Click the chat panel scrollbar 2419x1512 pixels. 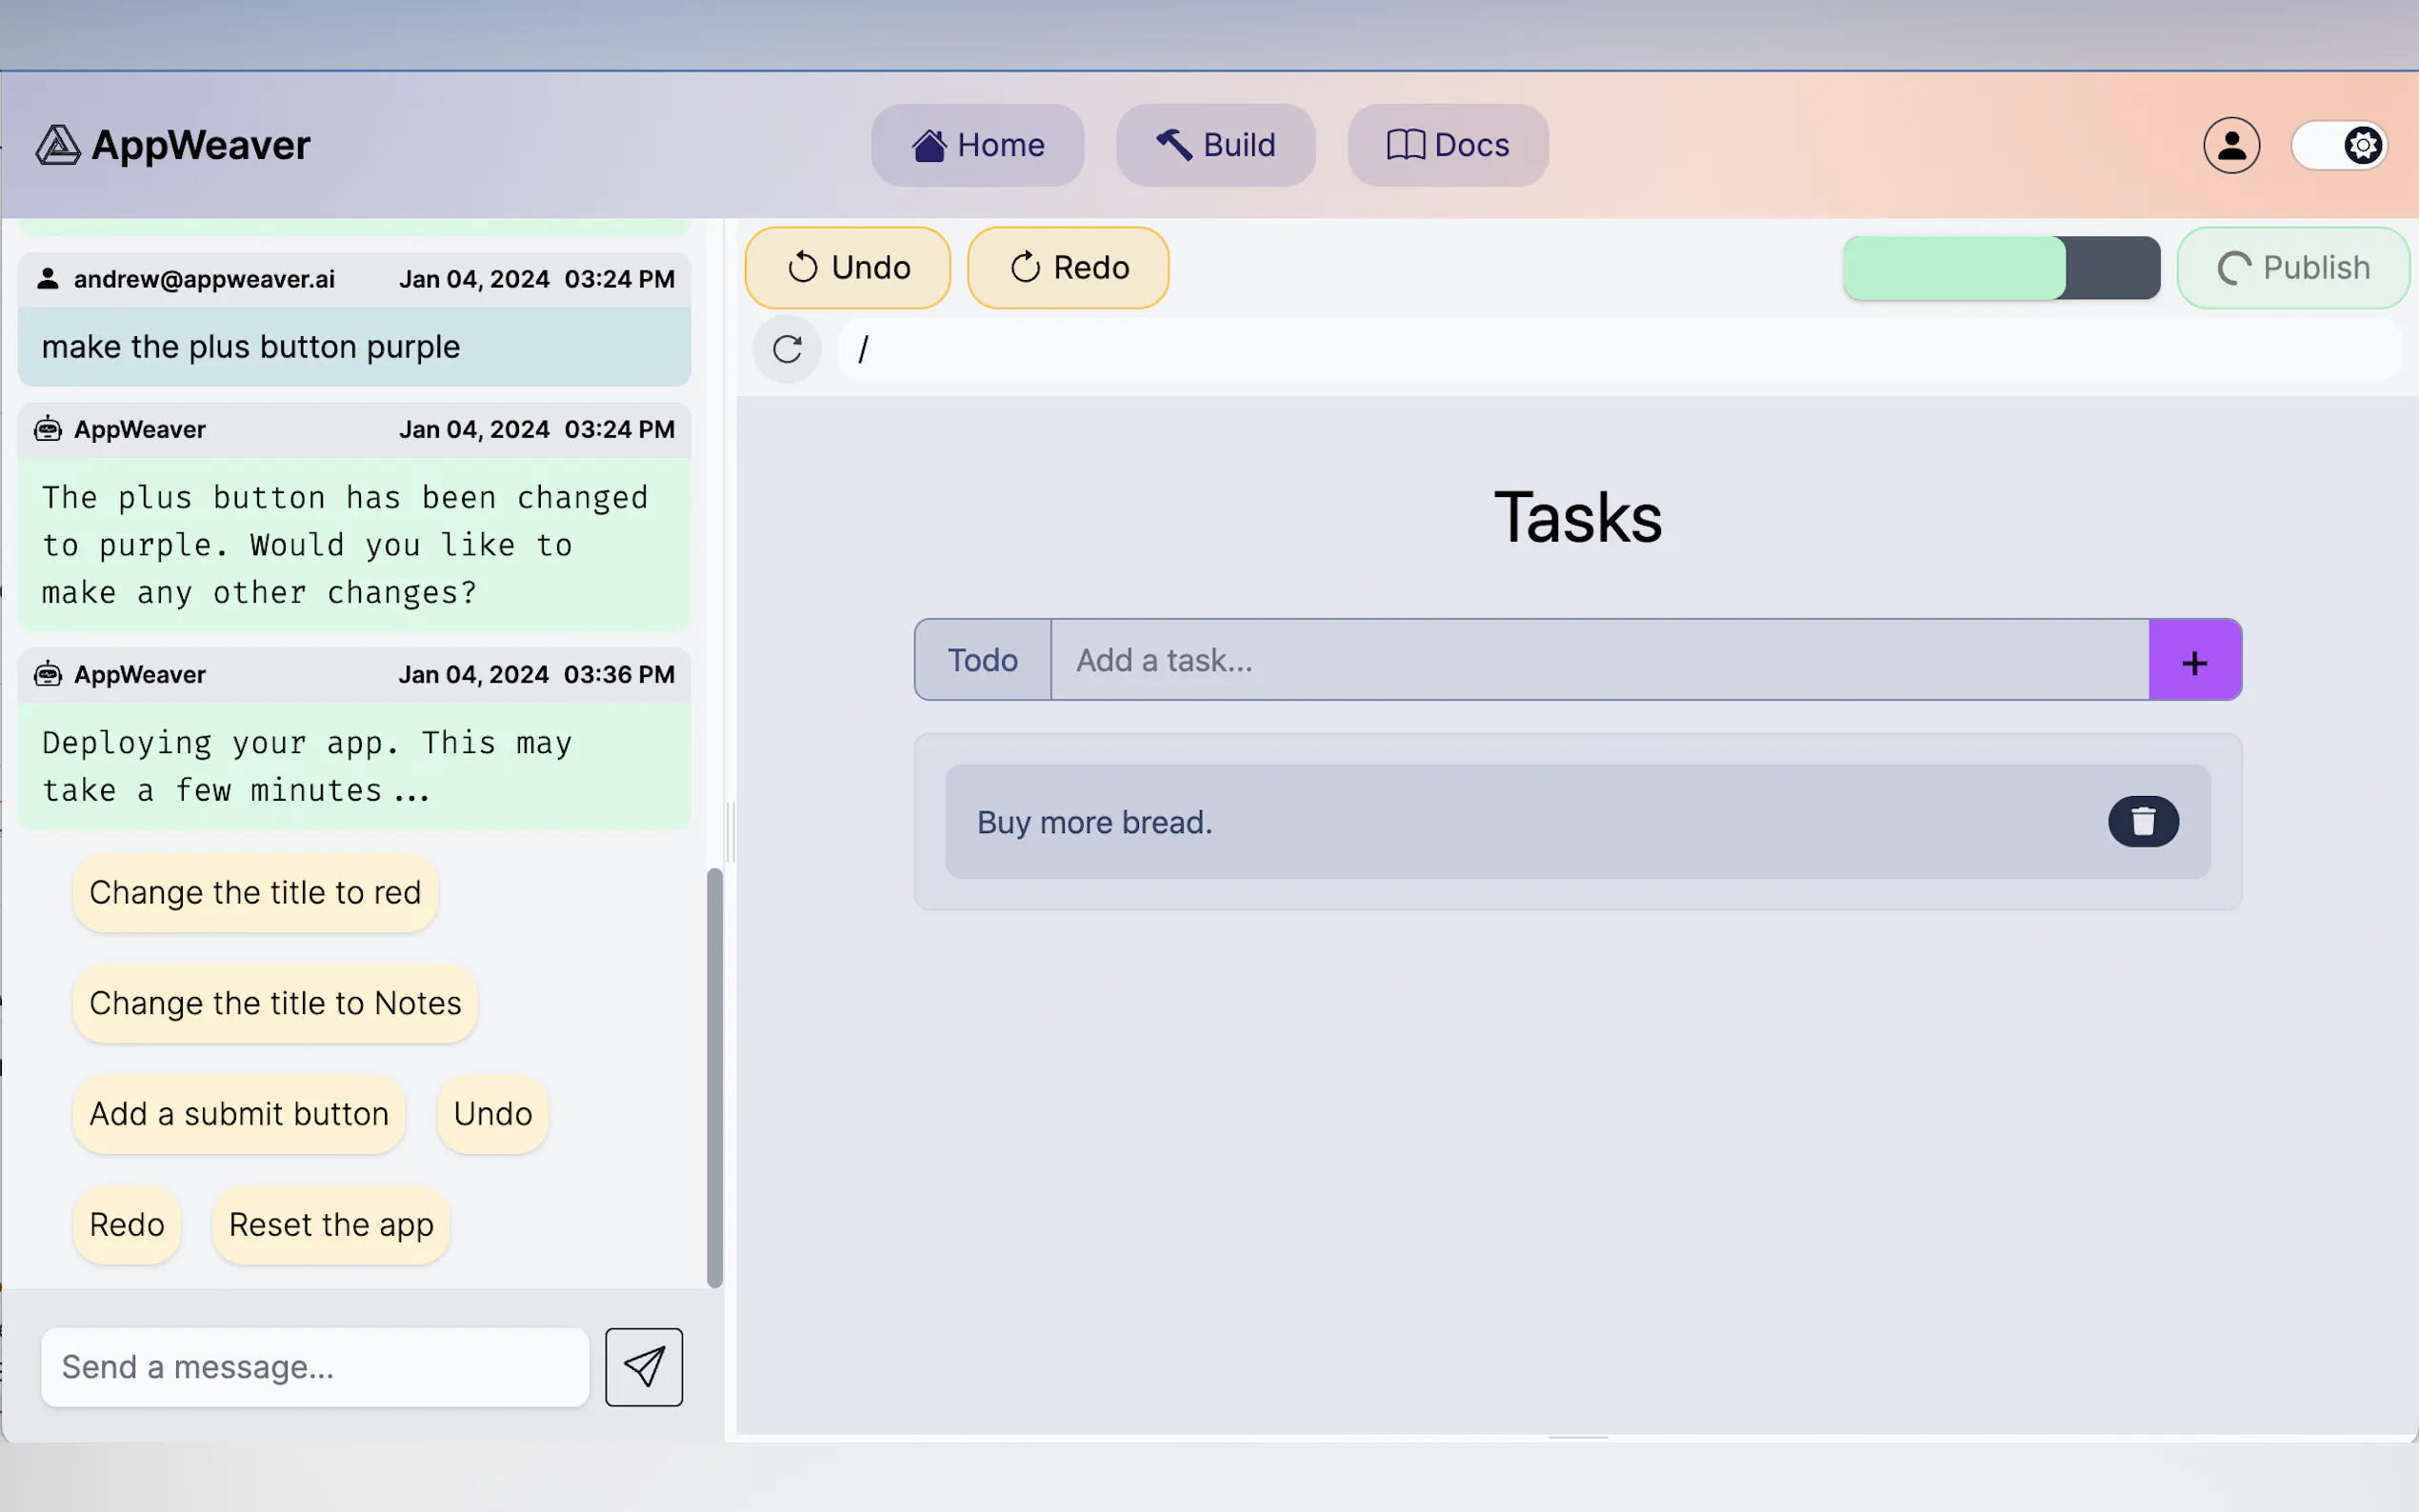click(714, 1077)
